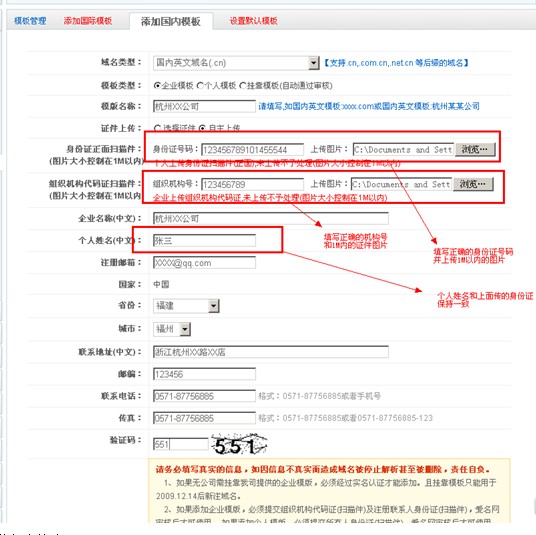Open the 设置默认模板 tab
Screen dimensions: 536x535
(253, 21)
